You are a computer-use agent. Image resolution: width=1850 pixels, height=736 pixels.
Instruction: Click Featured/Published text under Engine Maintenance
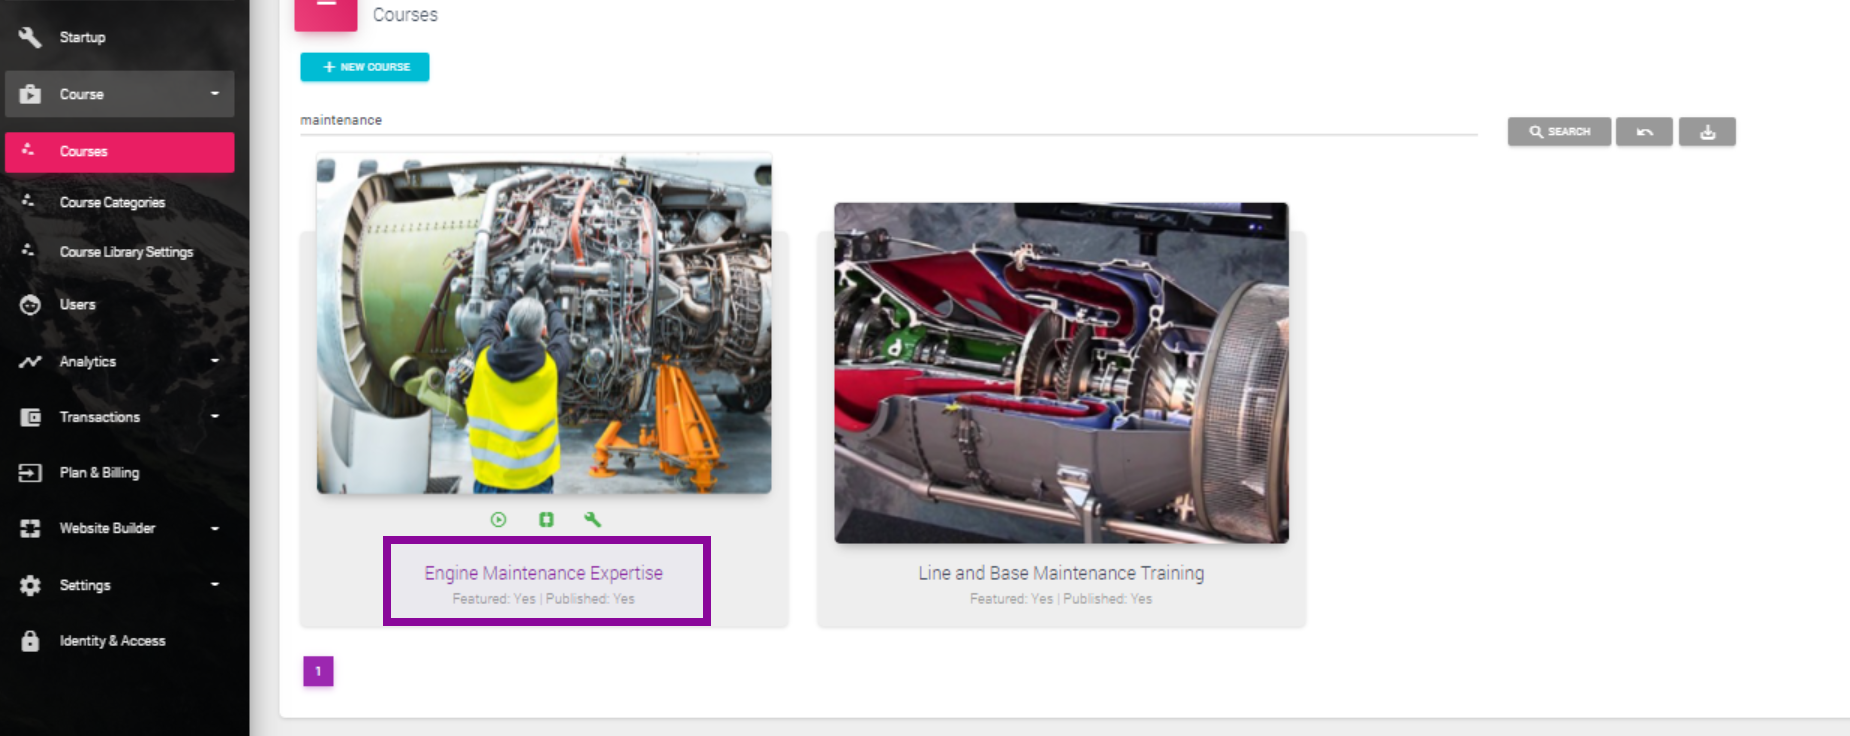point(544,599)
